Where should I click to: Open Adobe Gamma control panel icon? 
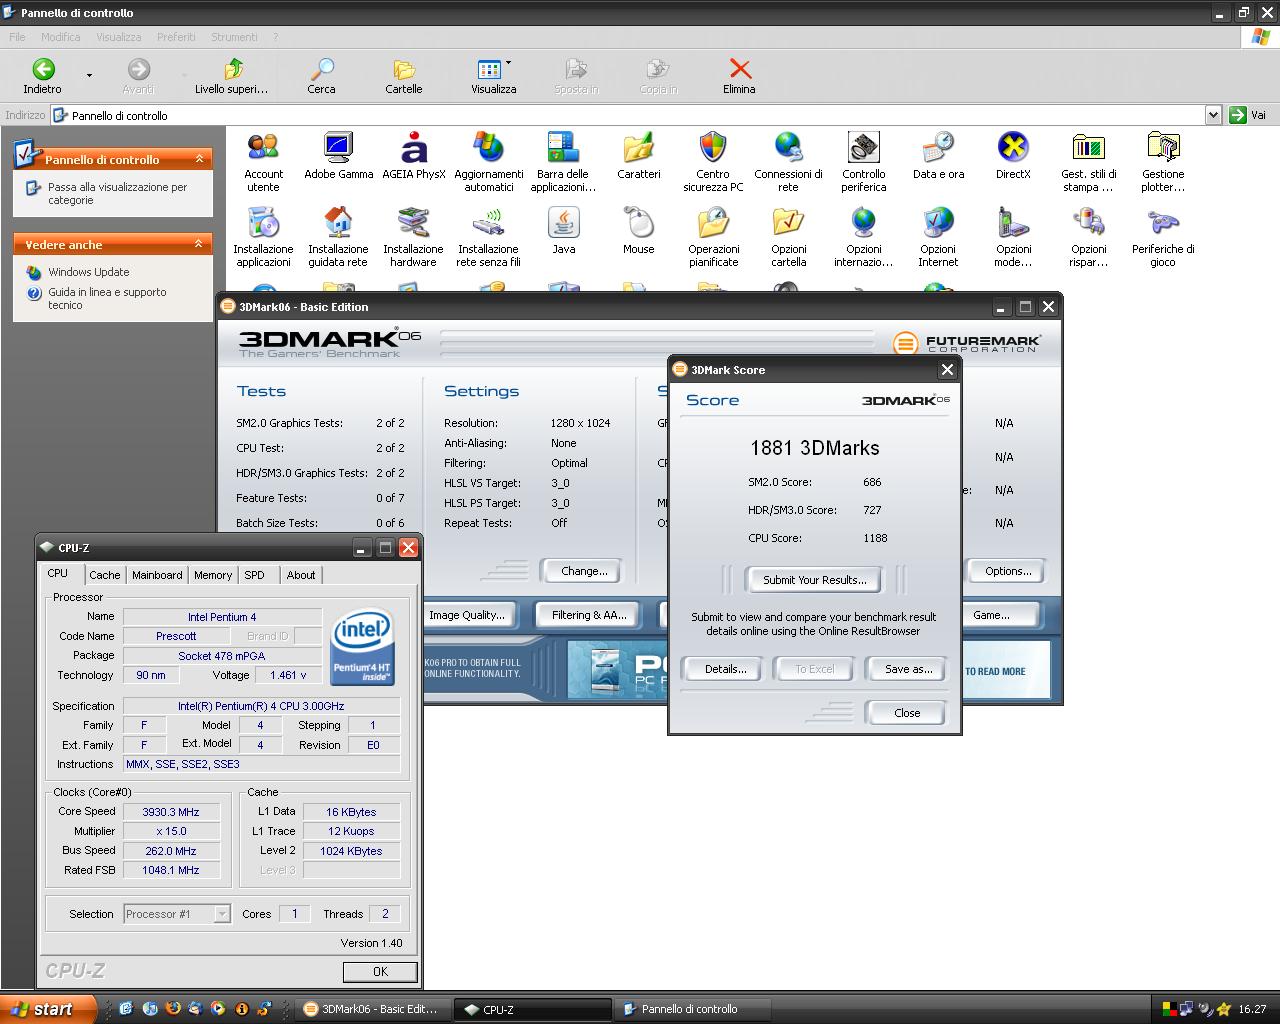(338, 155)
